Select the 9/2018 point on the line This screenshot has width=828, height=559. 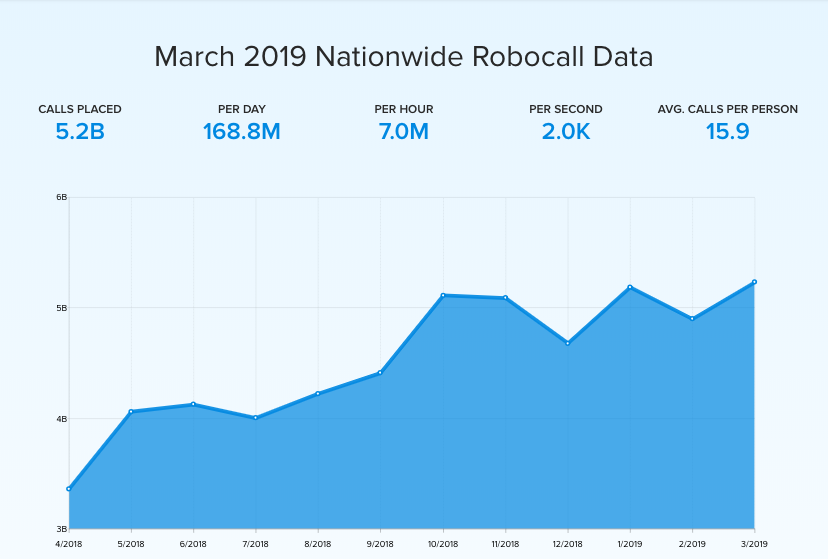(x=380, y=373)
